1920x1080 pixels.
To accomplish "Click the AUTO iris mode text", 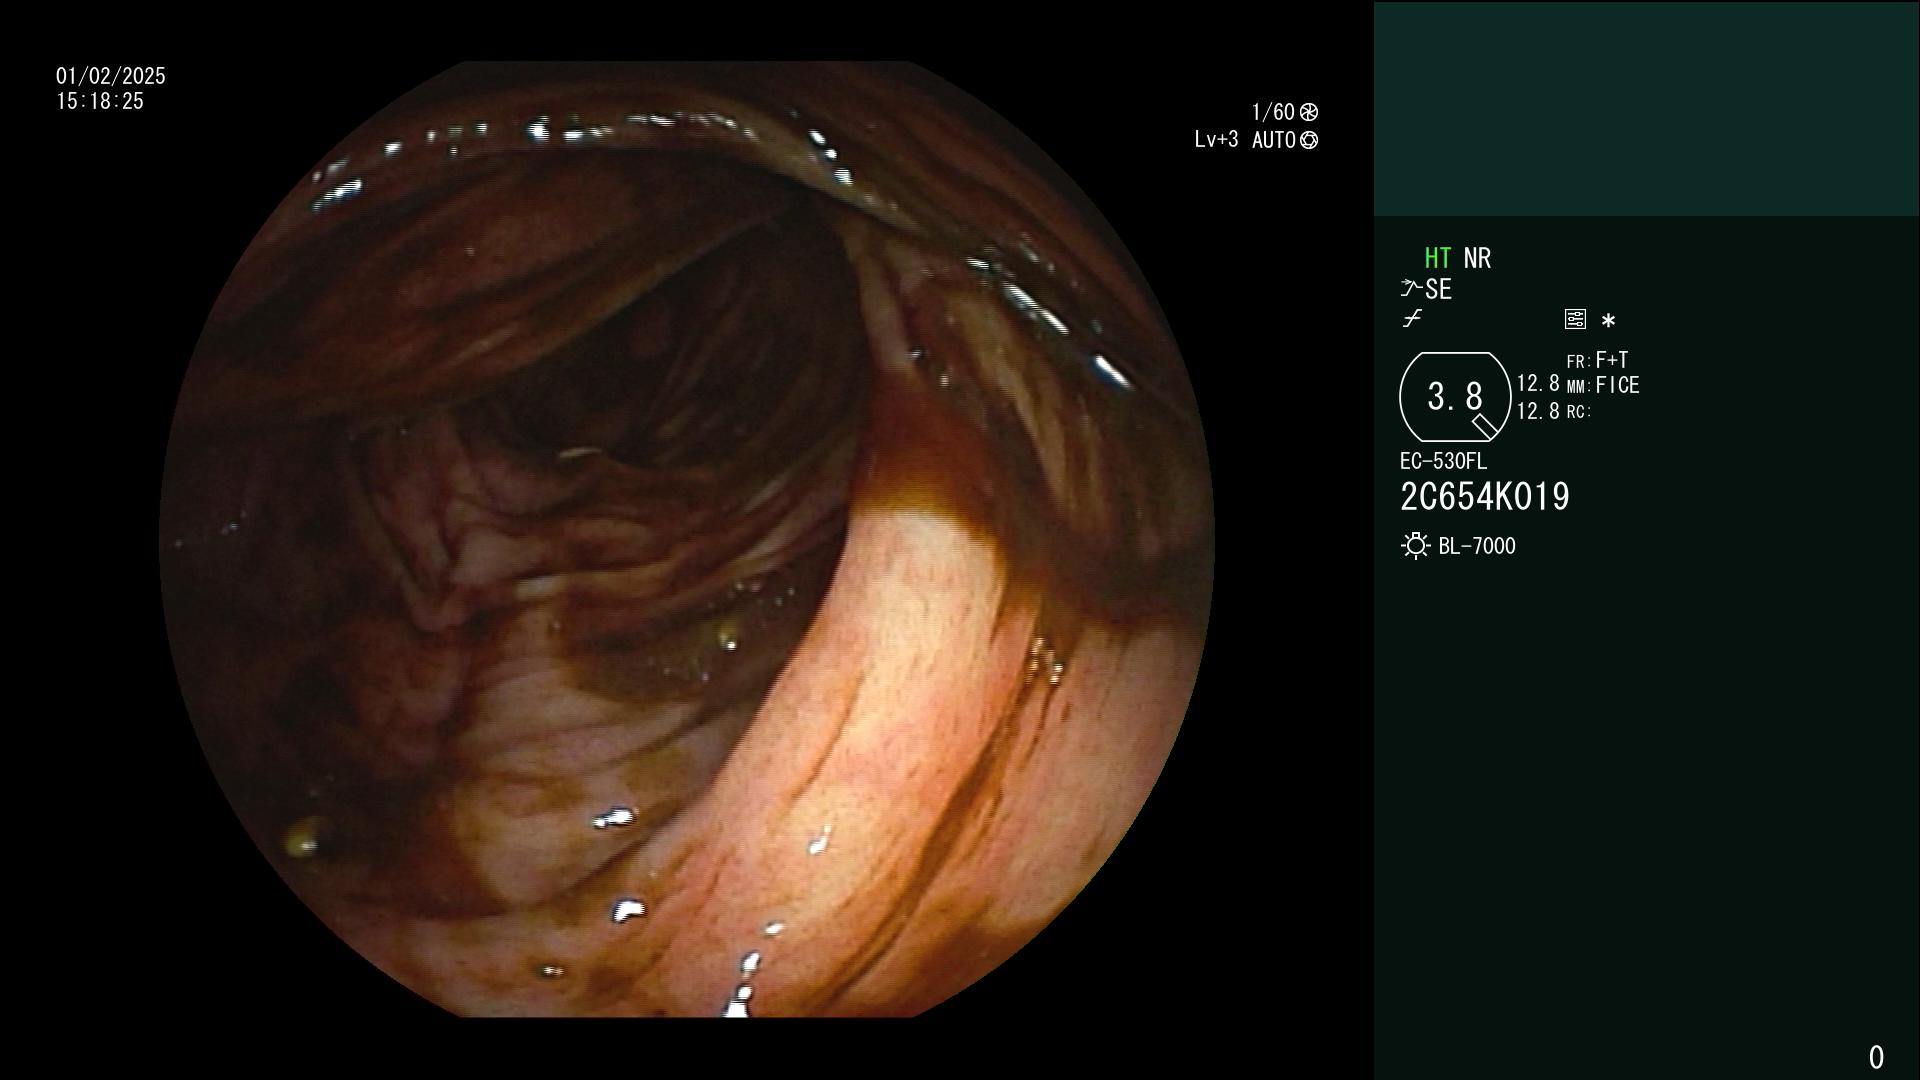I will click(x=1274, y=140).
